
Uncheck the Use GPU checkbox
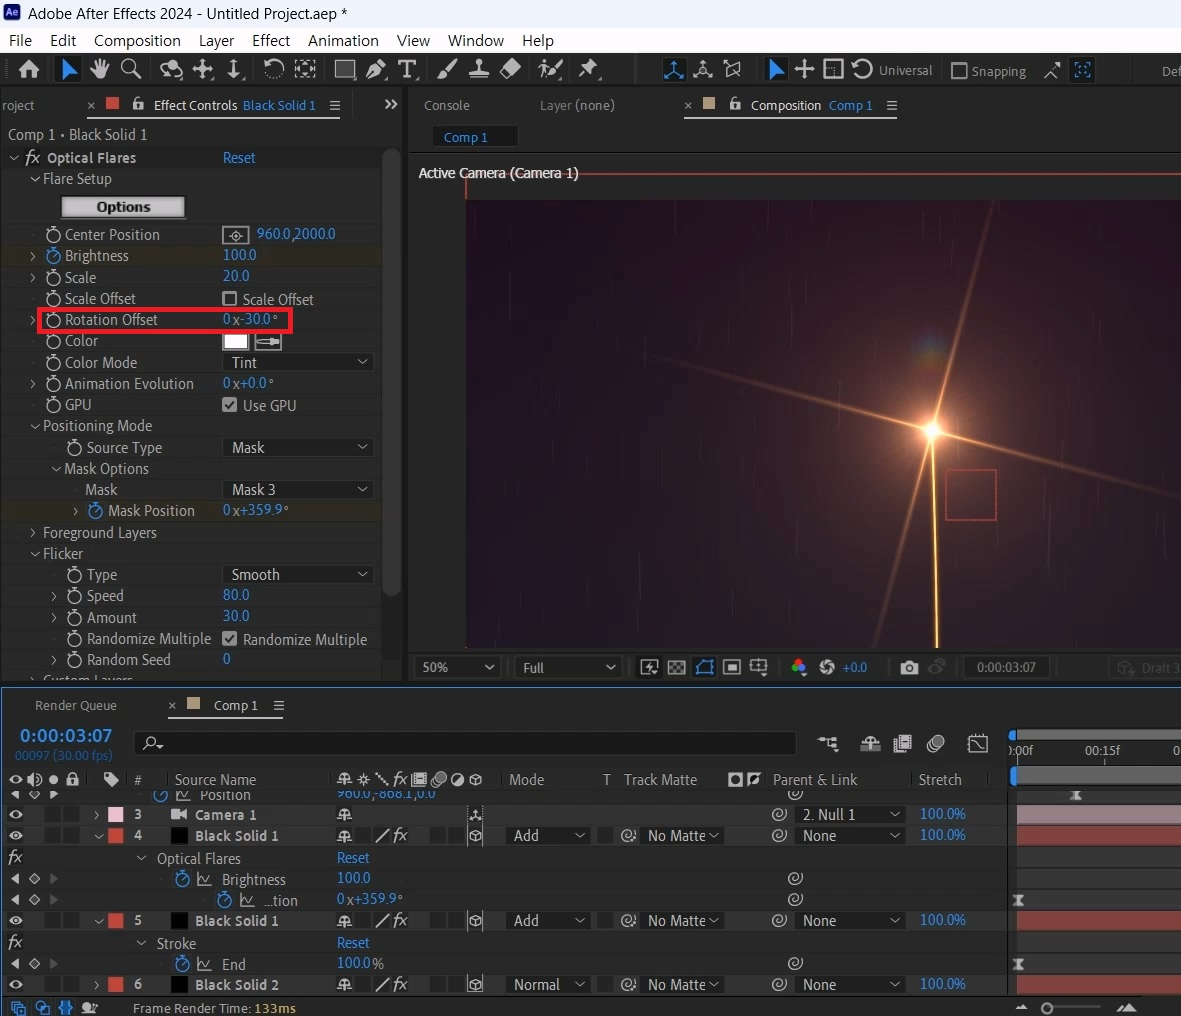230,405
